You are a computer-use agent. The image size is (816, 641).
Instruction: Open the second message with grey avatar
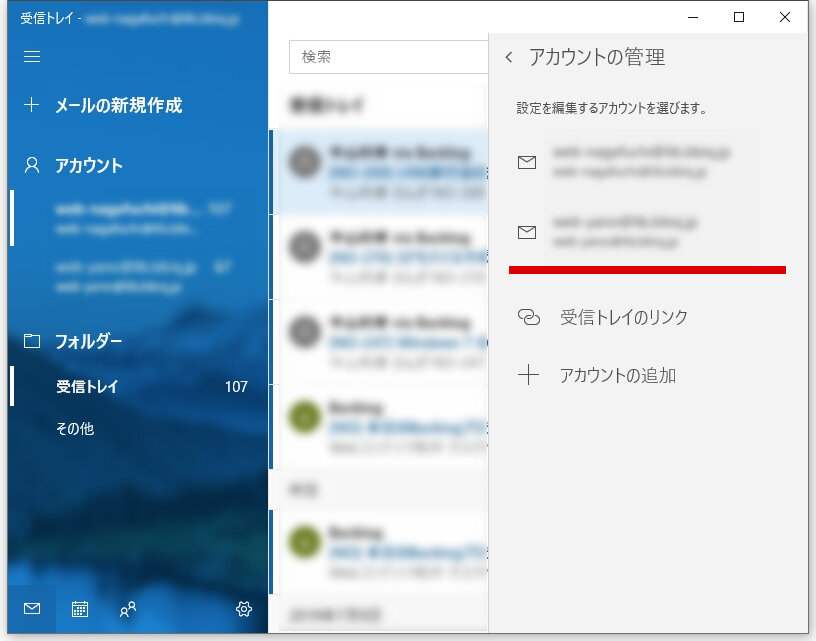click(x=379, y=257)
